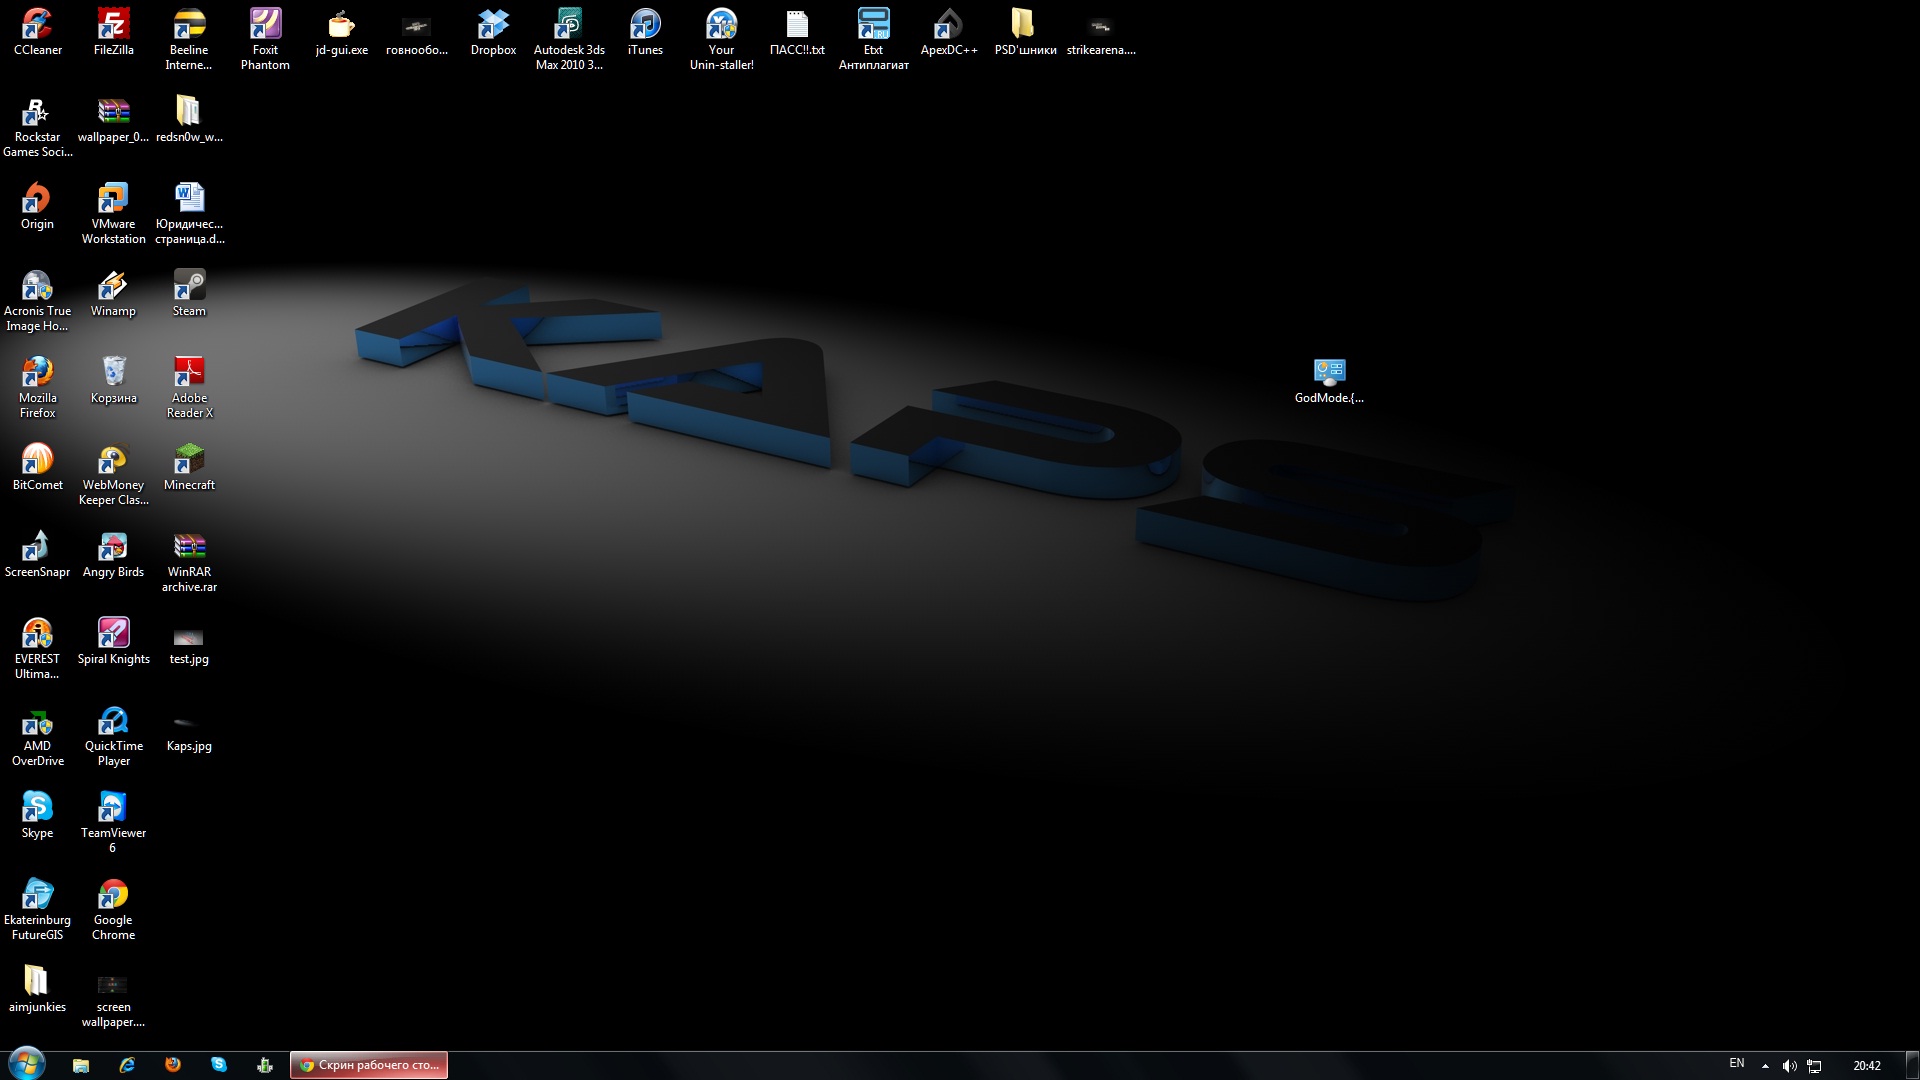Click volume/speaker icon in system tray

pyautogui.click(x=1789, y=1064)
